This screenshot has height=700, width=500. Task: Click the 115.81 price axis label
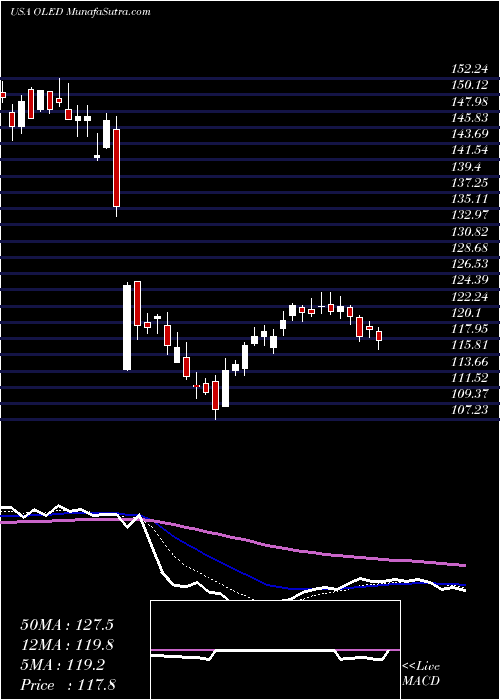tap(470, 345)
